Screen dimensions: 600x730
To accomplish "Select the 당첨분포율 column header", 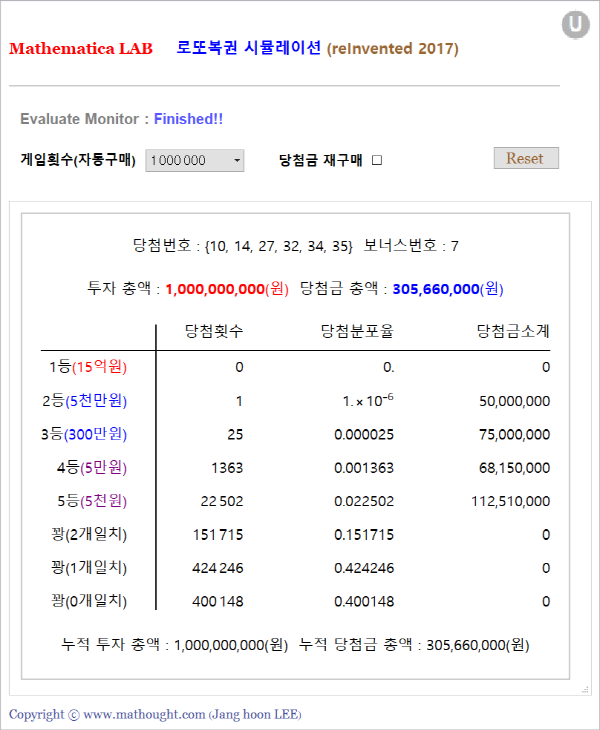I will tap(357, 330).
